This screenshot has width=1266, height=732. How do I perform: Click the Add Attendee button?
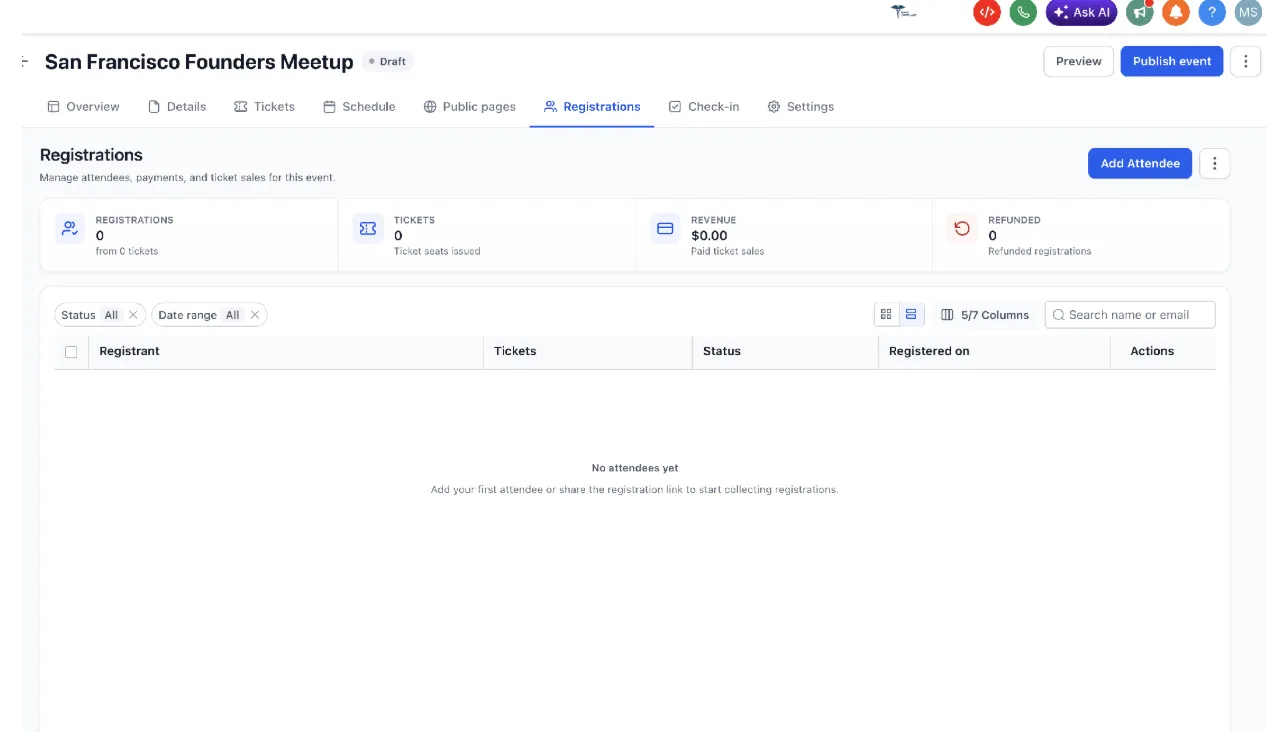[x=1140, y=163]
